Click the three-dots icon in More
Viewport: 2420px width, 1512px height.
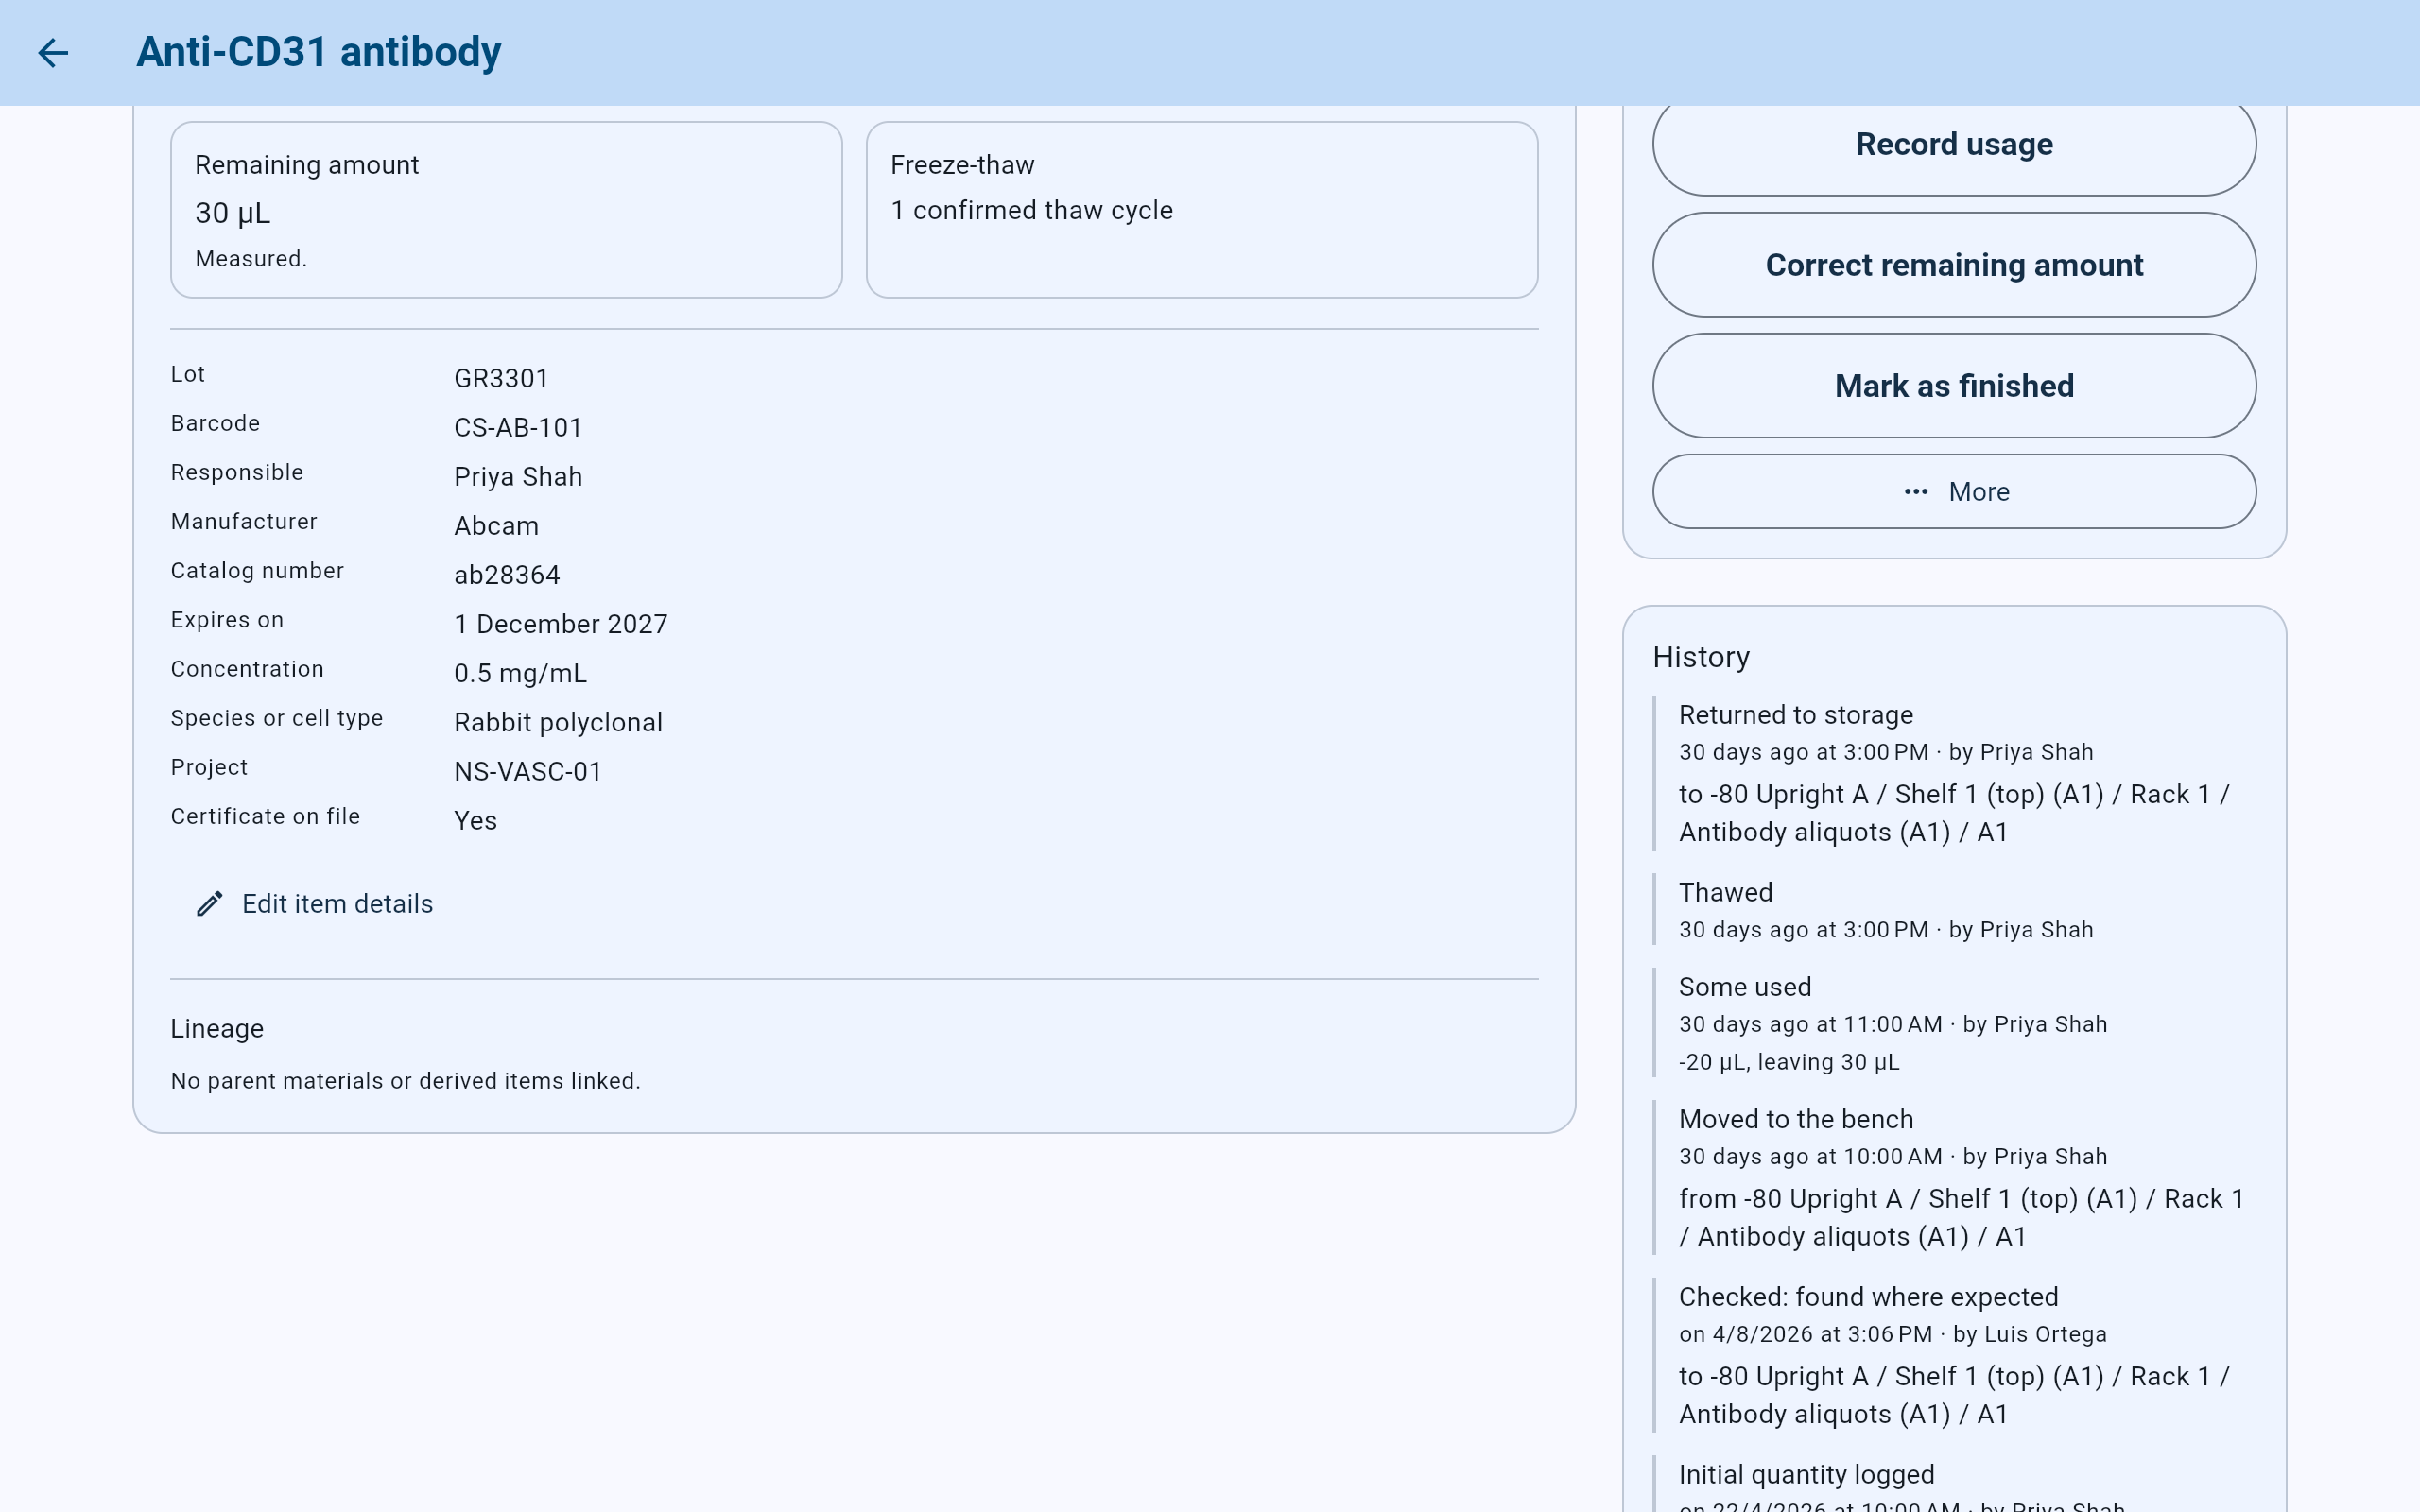[x=1916, y=492]
